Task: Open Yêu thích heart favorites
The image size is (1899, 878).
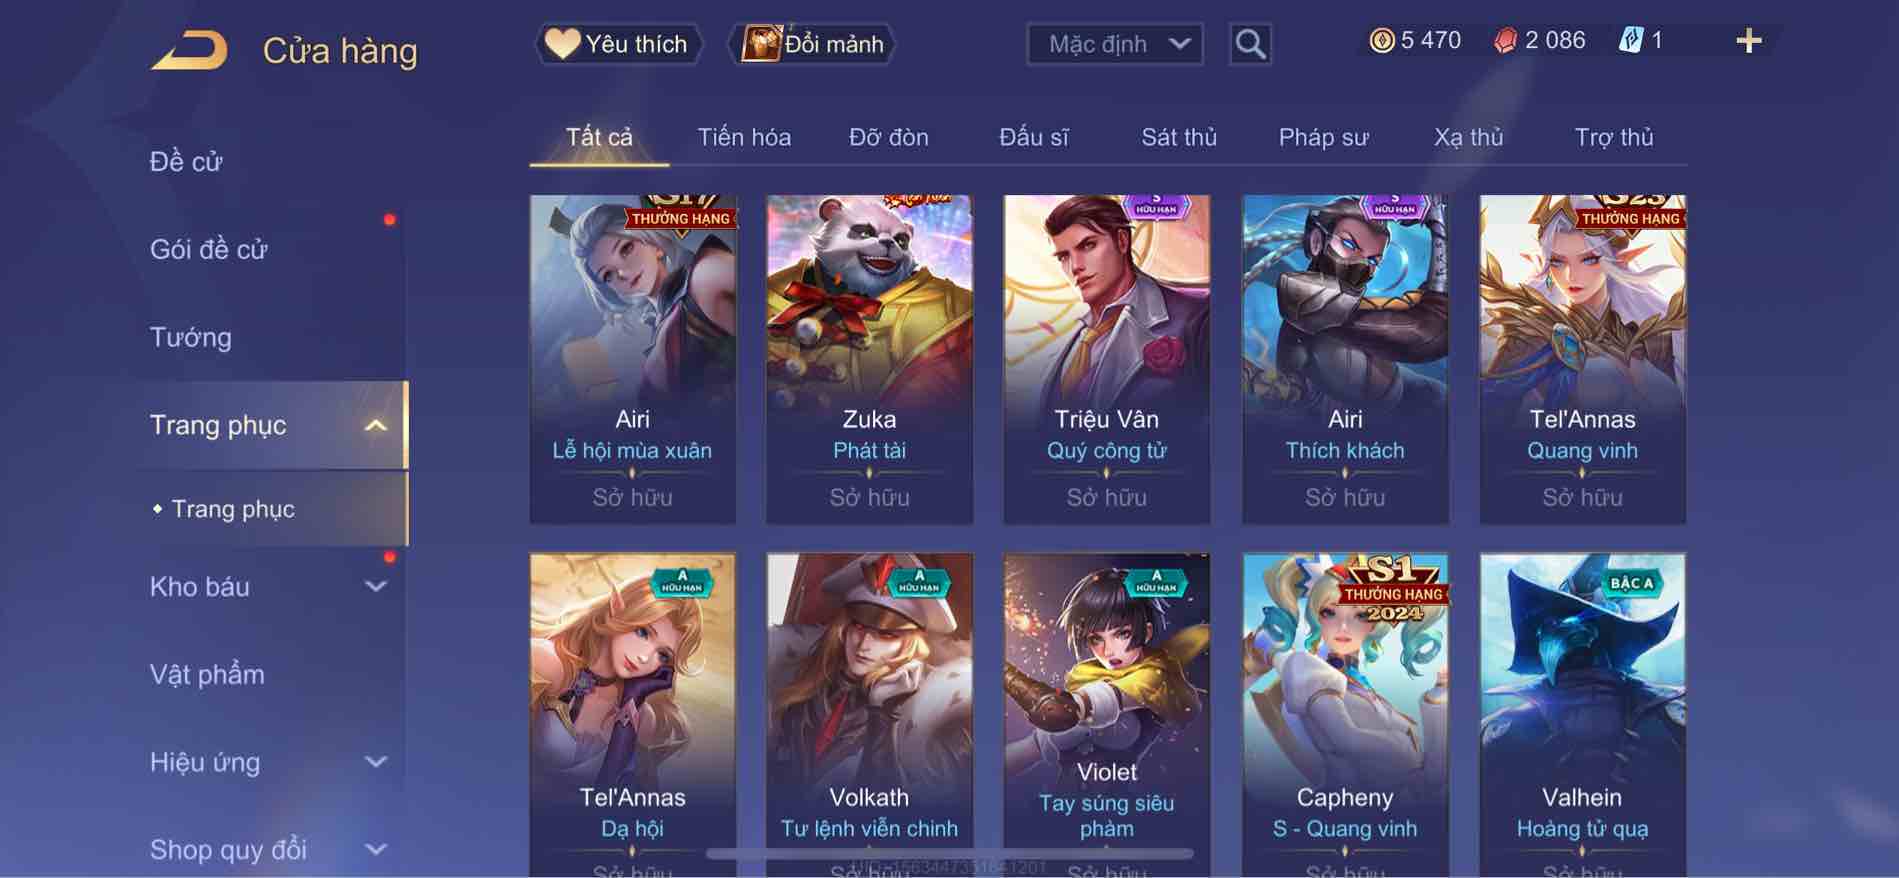Action: (x=617, y=44)
